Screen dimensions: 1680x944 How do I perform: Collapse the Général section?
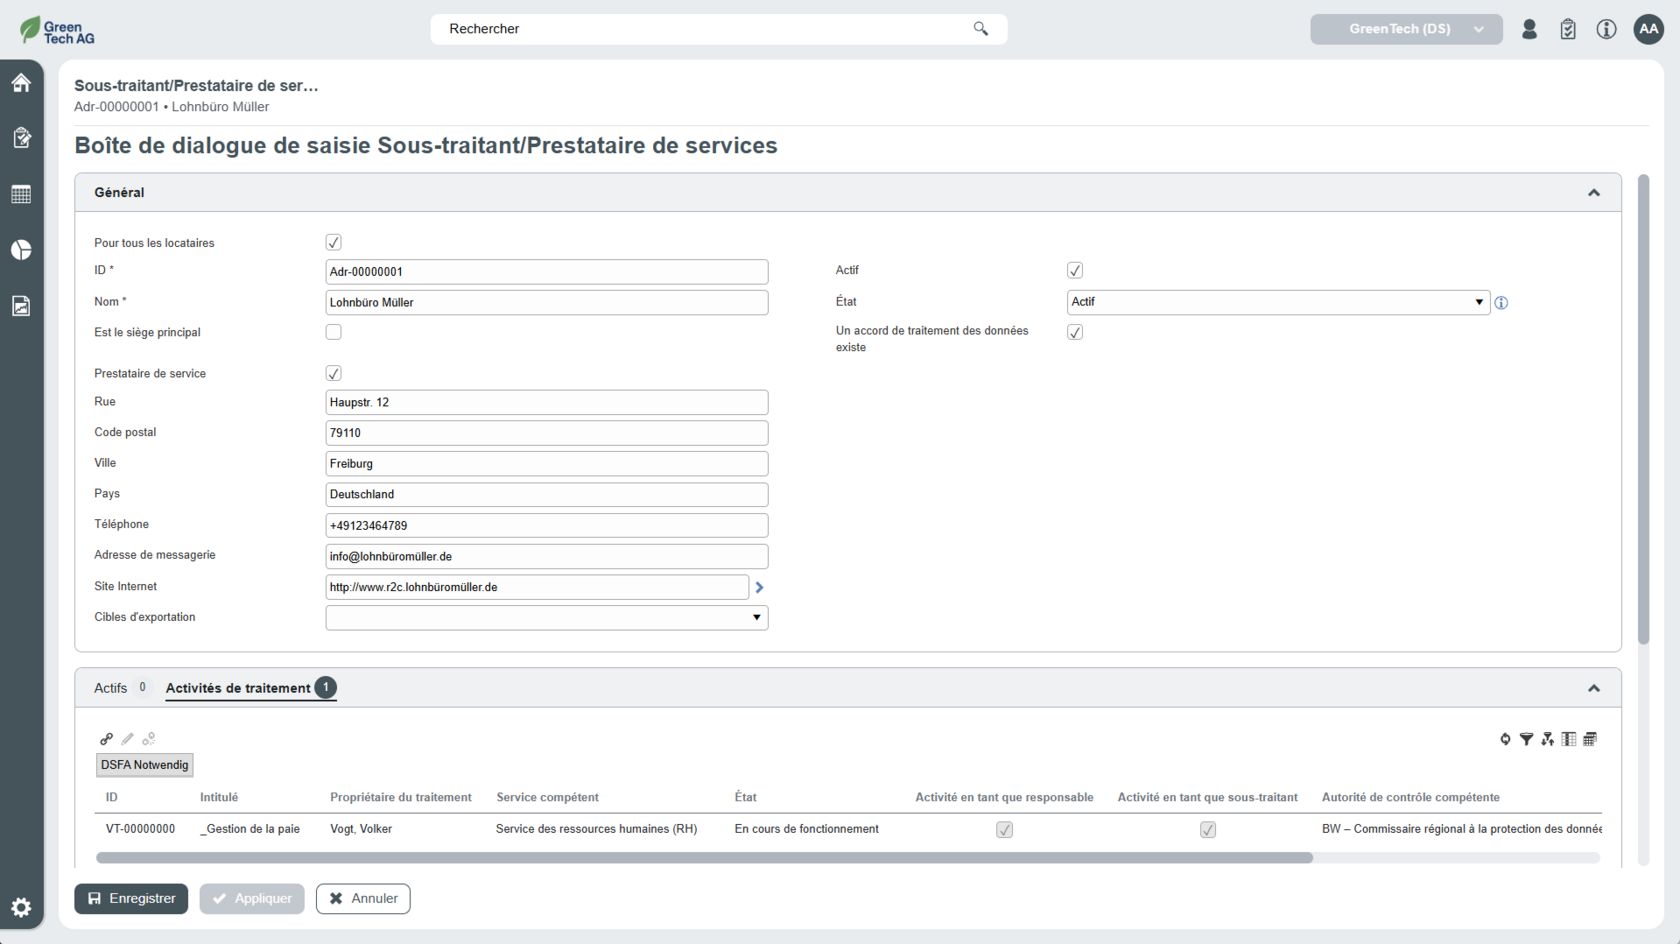coord(1593,193)
